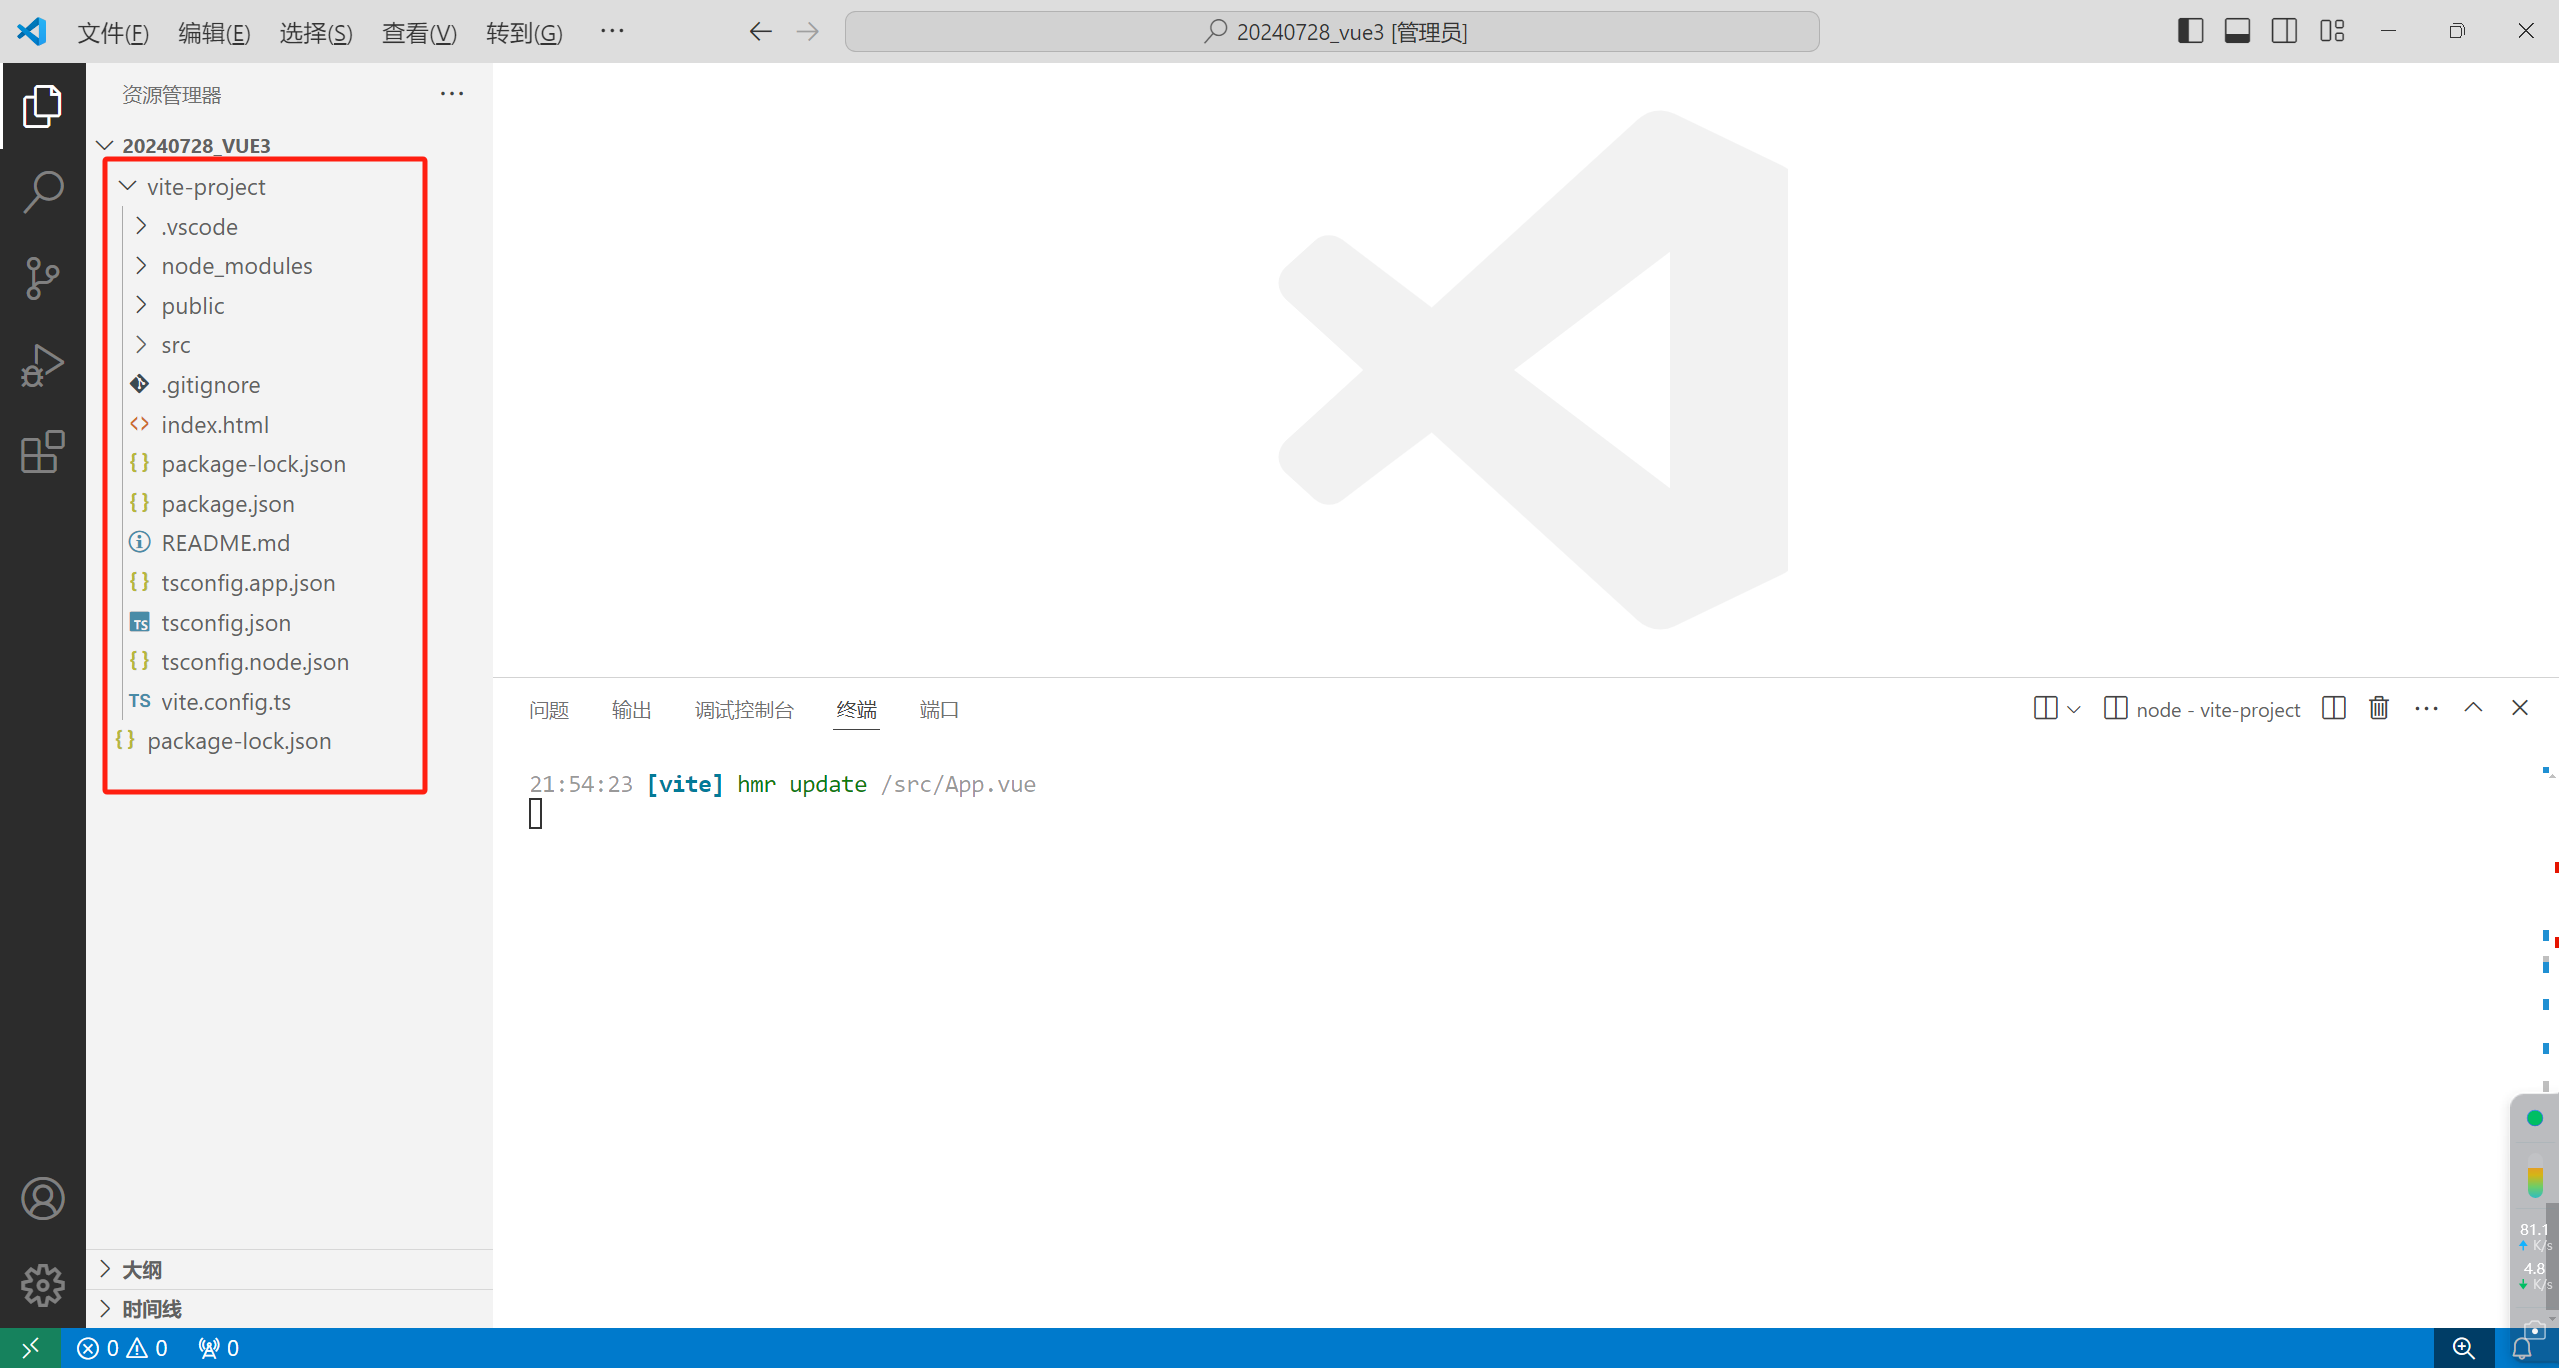Open the 查看(V) menu
This screenshot has width=2559, height=1368.
tap(419, 33)
